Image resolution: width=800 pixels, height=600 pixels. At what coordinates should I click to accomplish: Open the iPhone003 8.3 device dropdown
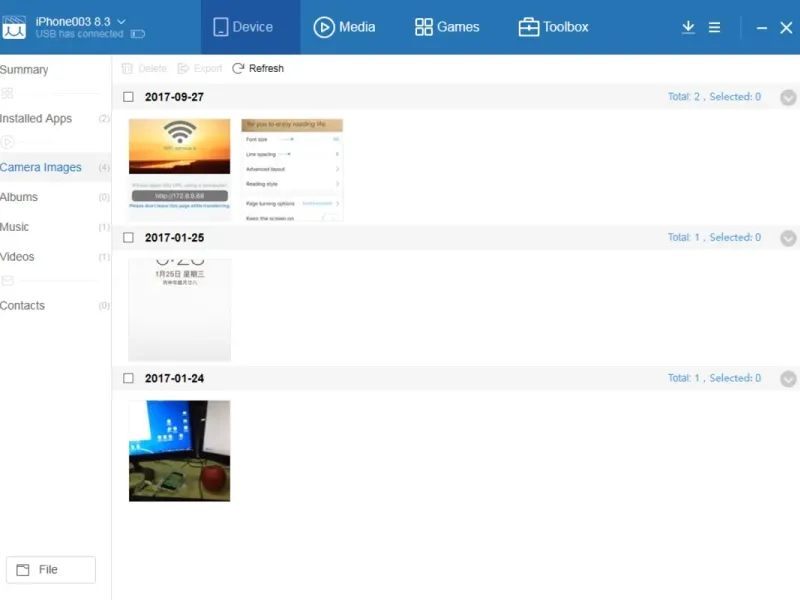click(x=121, y=21)
